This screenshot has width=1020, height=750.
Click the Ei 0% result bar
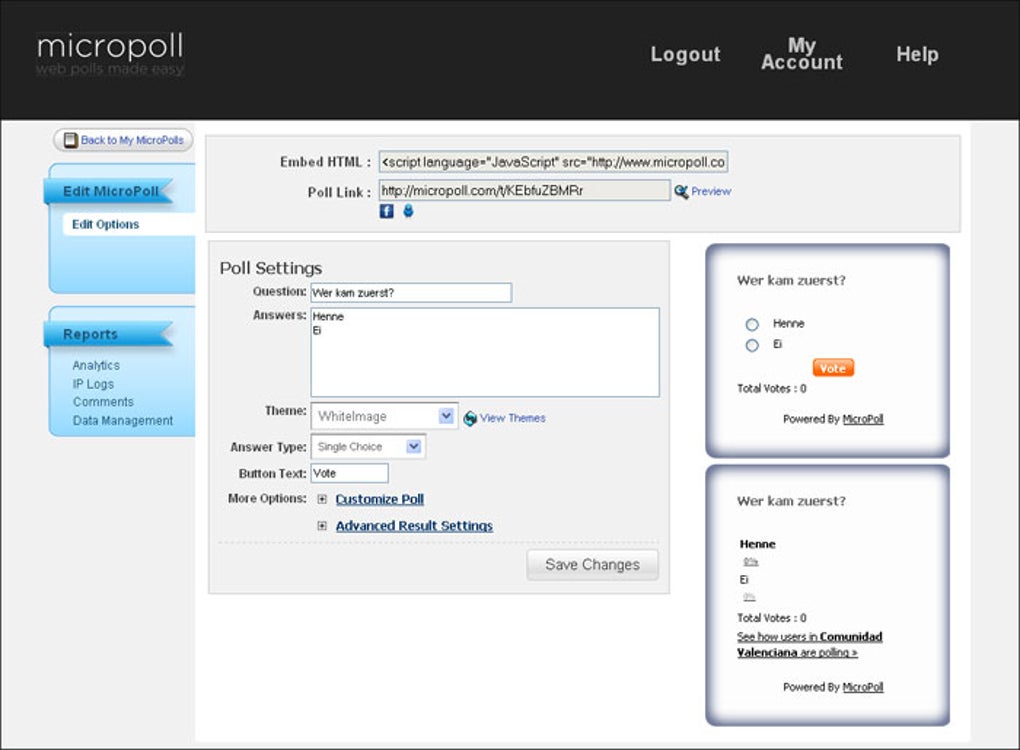pos(749,597)
